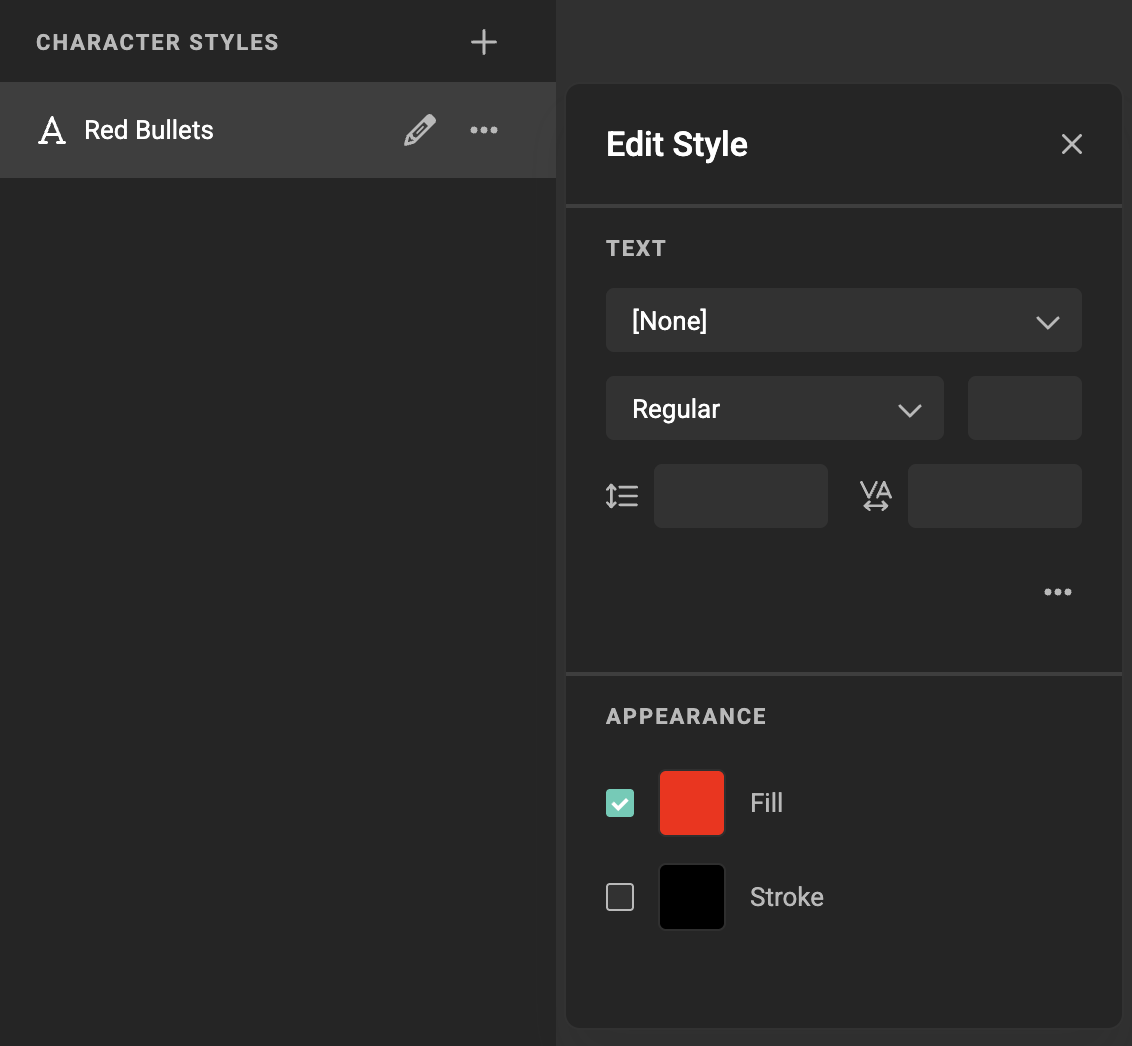The width and height of the screenshot is (1132, 1046).
Task: Close the Edit Style panel with the X
Action: point(1071,144)
